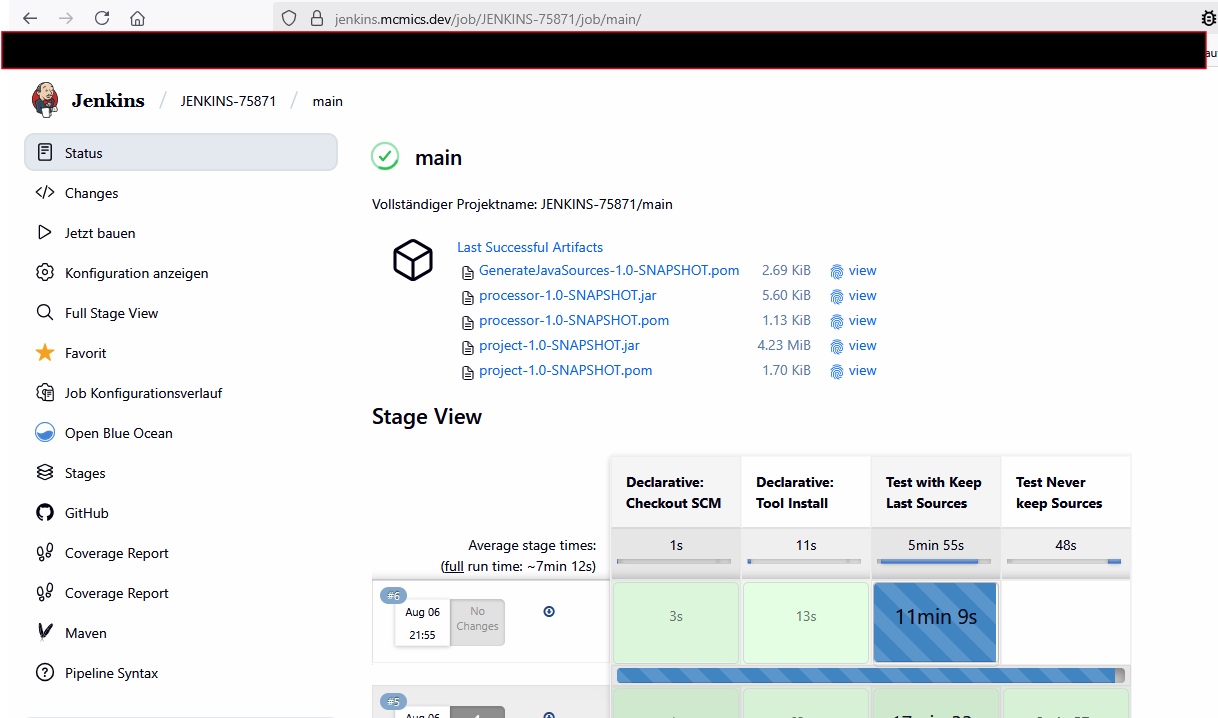Click the play icon beside Jetzt bauen

point(44,233)
